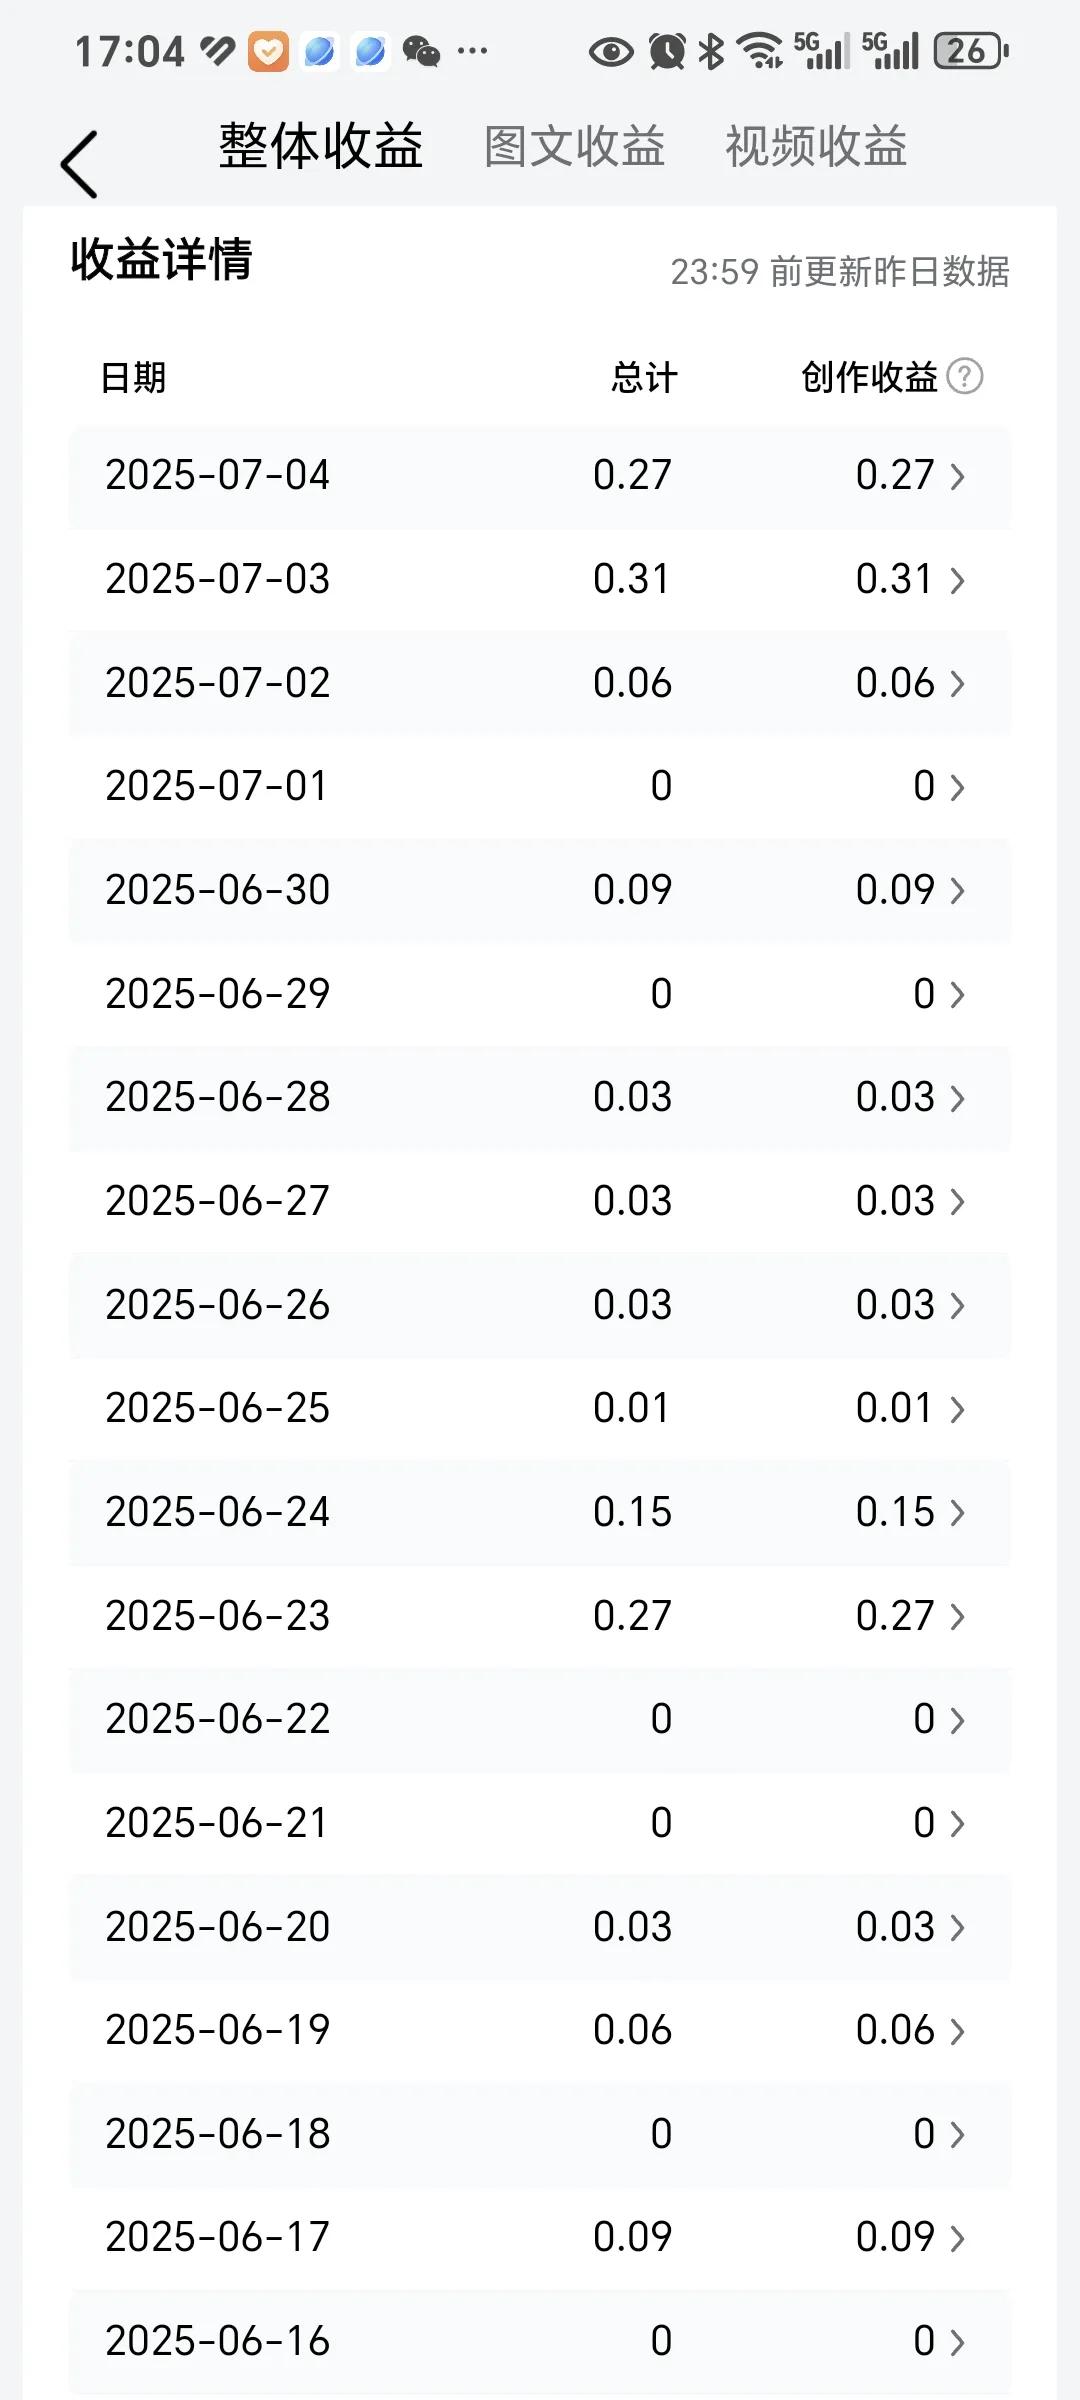The width and height of the screenshot is (1080, 2400).
Task: Expand the 2025-07-04 earnings chevron
Action: (957, 476)
